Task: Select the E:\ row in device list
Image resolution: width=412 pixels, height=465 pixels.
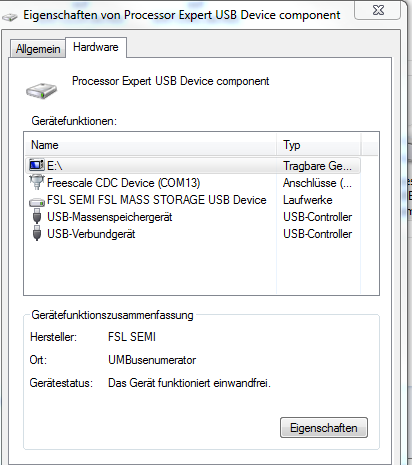Action: (x=193, y=165)
